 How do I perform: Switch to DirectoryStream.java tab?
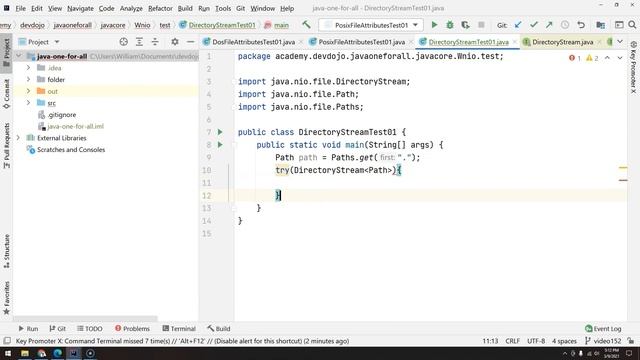point(562,42)
